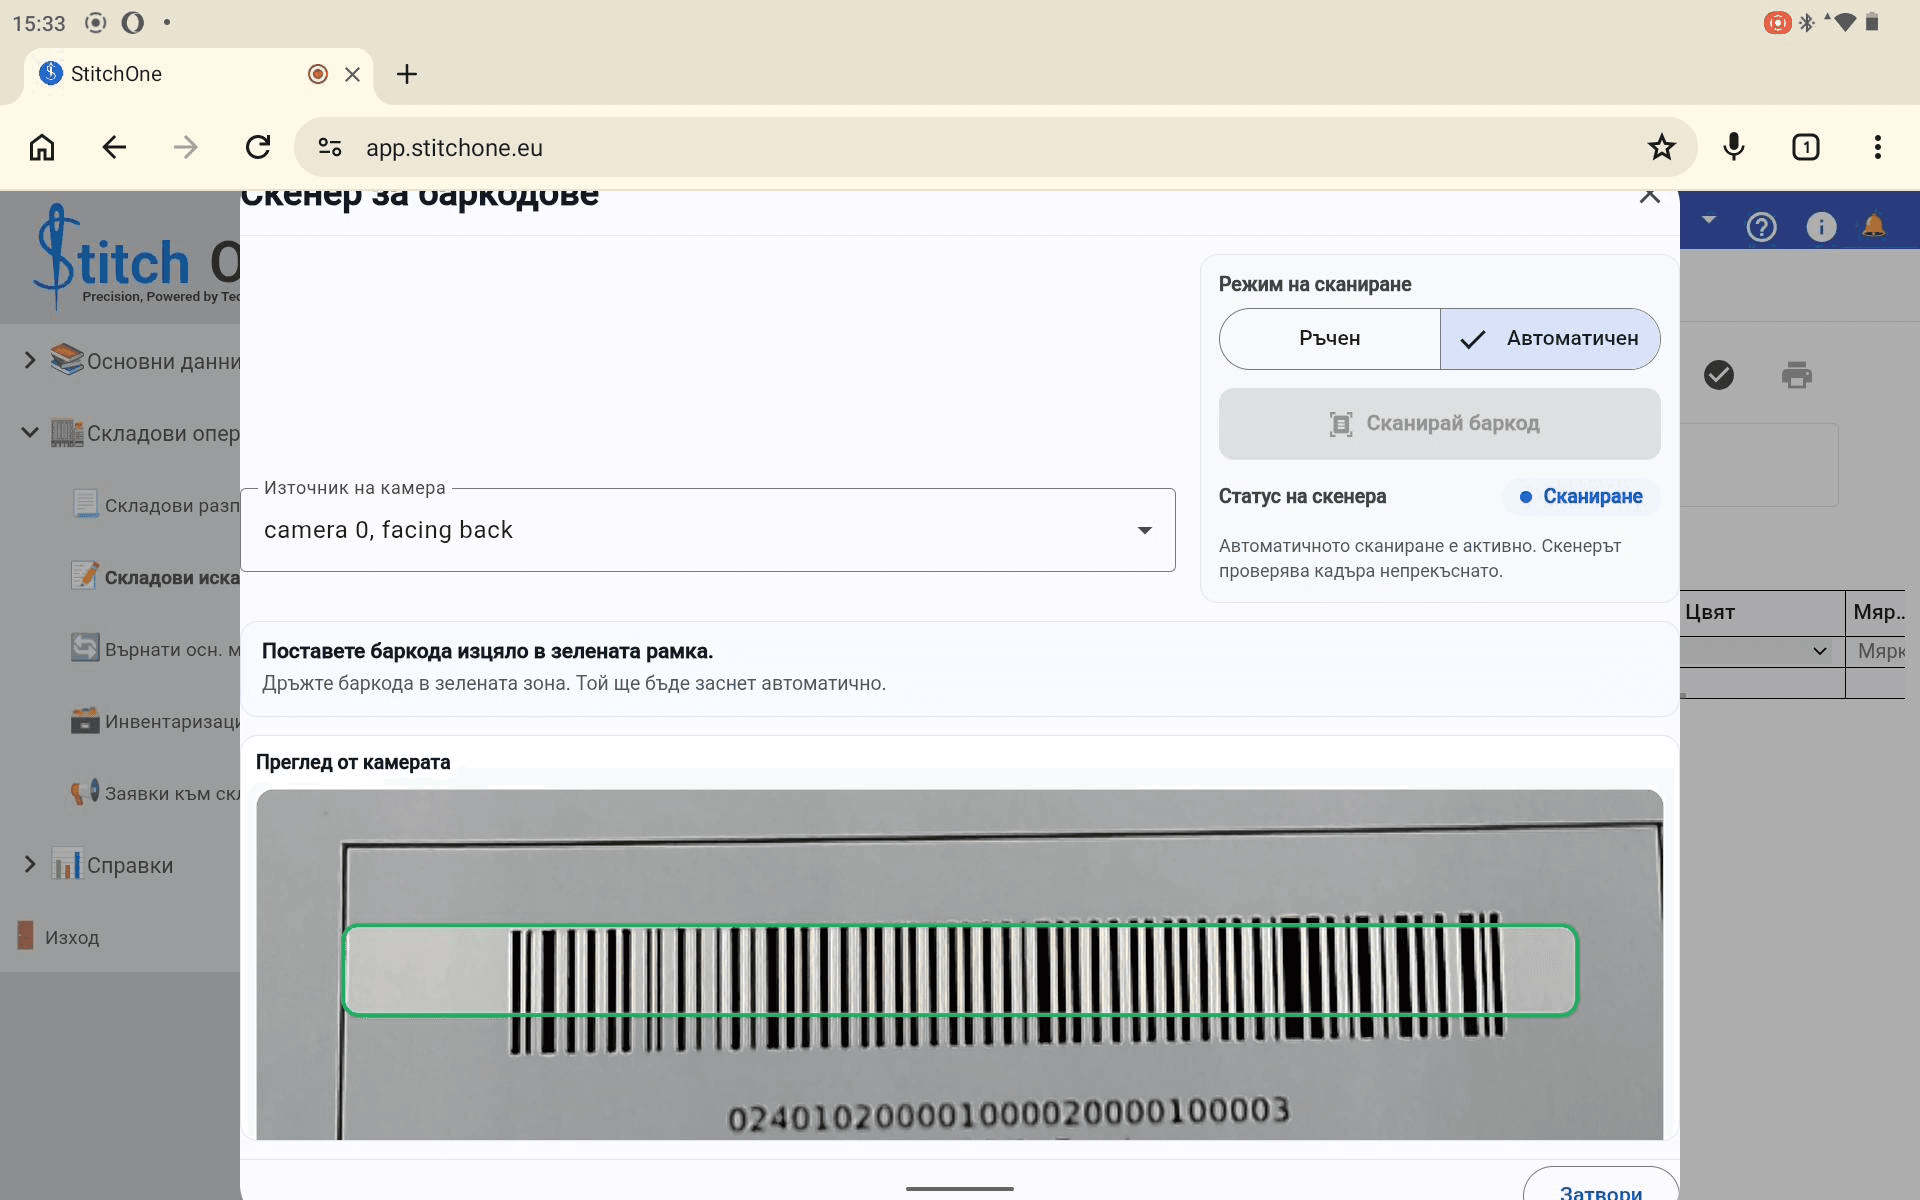
Task: Click the Справки chart icon
Action: click(x=67, y=864)
